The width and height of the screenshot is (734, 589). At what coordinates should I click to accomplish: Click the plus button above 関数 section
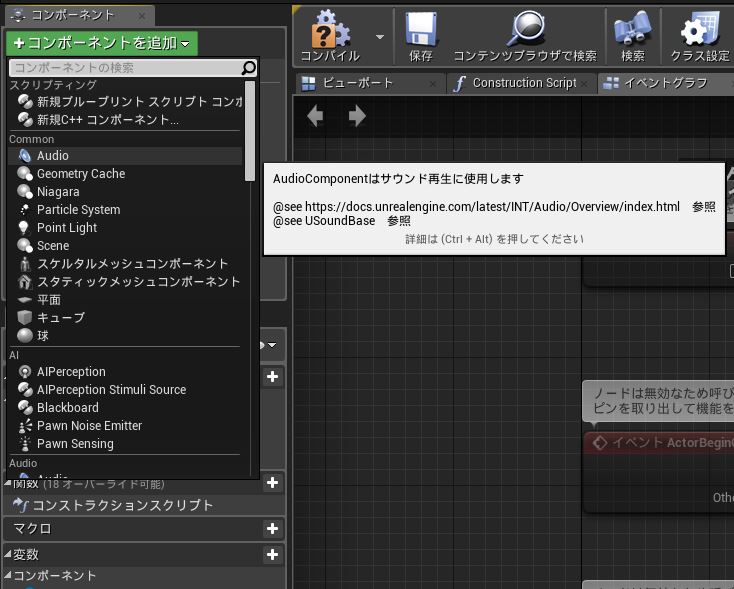pos(272,377)
